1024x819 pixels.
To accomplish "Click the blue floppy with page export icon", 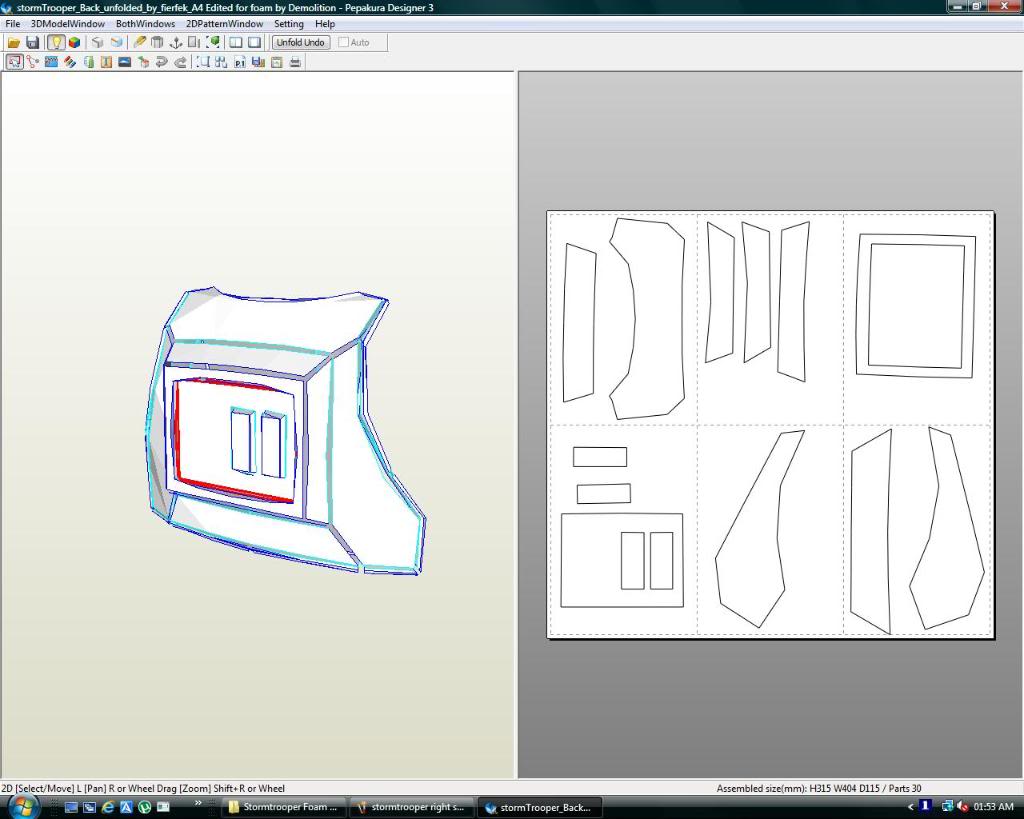I will 258,62.
